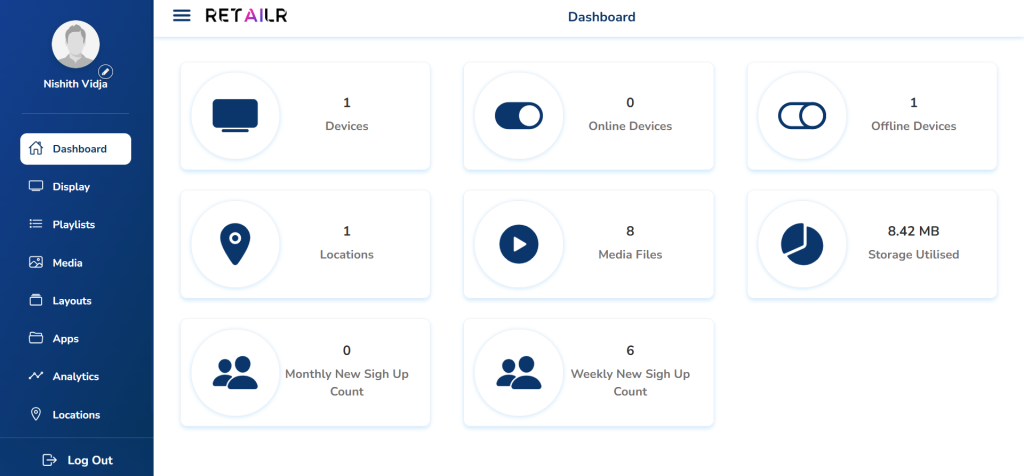1024x476 pixels.
Task: Click the edit pencil on profile avatar
Action: coord(106,71)
